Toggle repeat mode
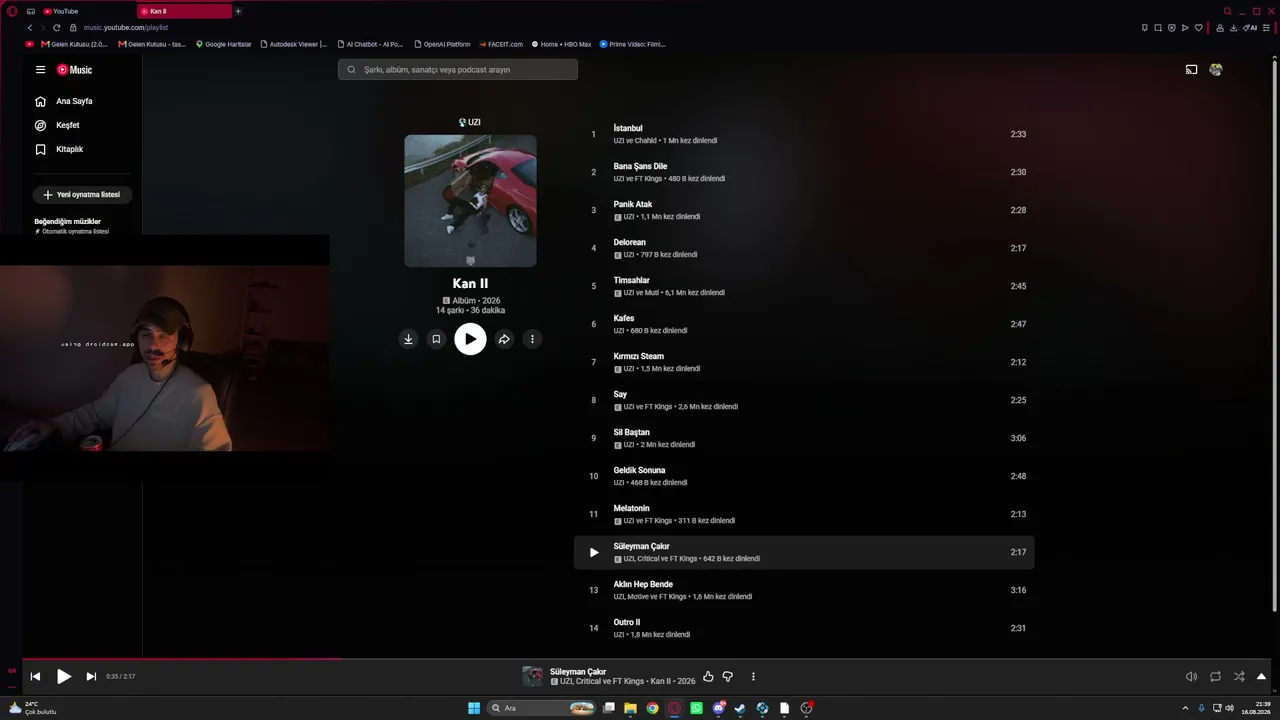1280x720 pixels. point(1215,677)
